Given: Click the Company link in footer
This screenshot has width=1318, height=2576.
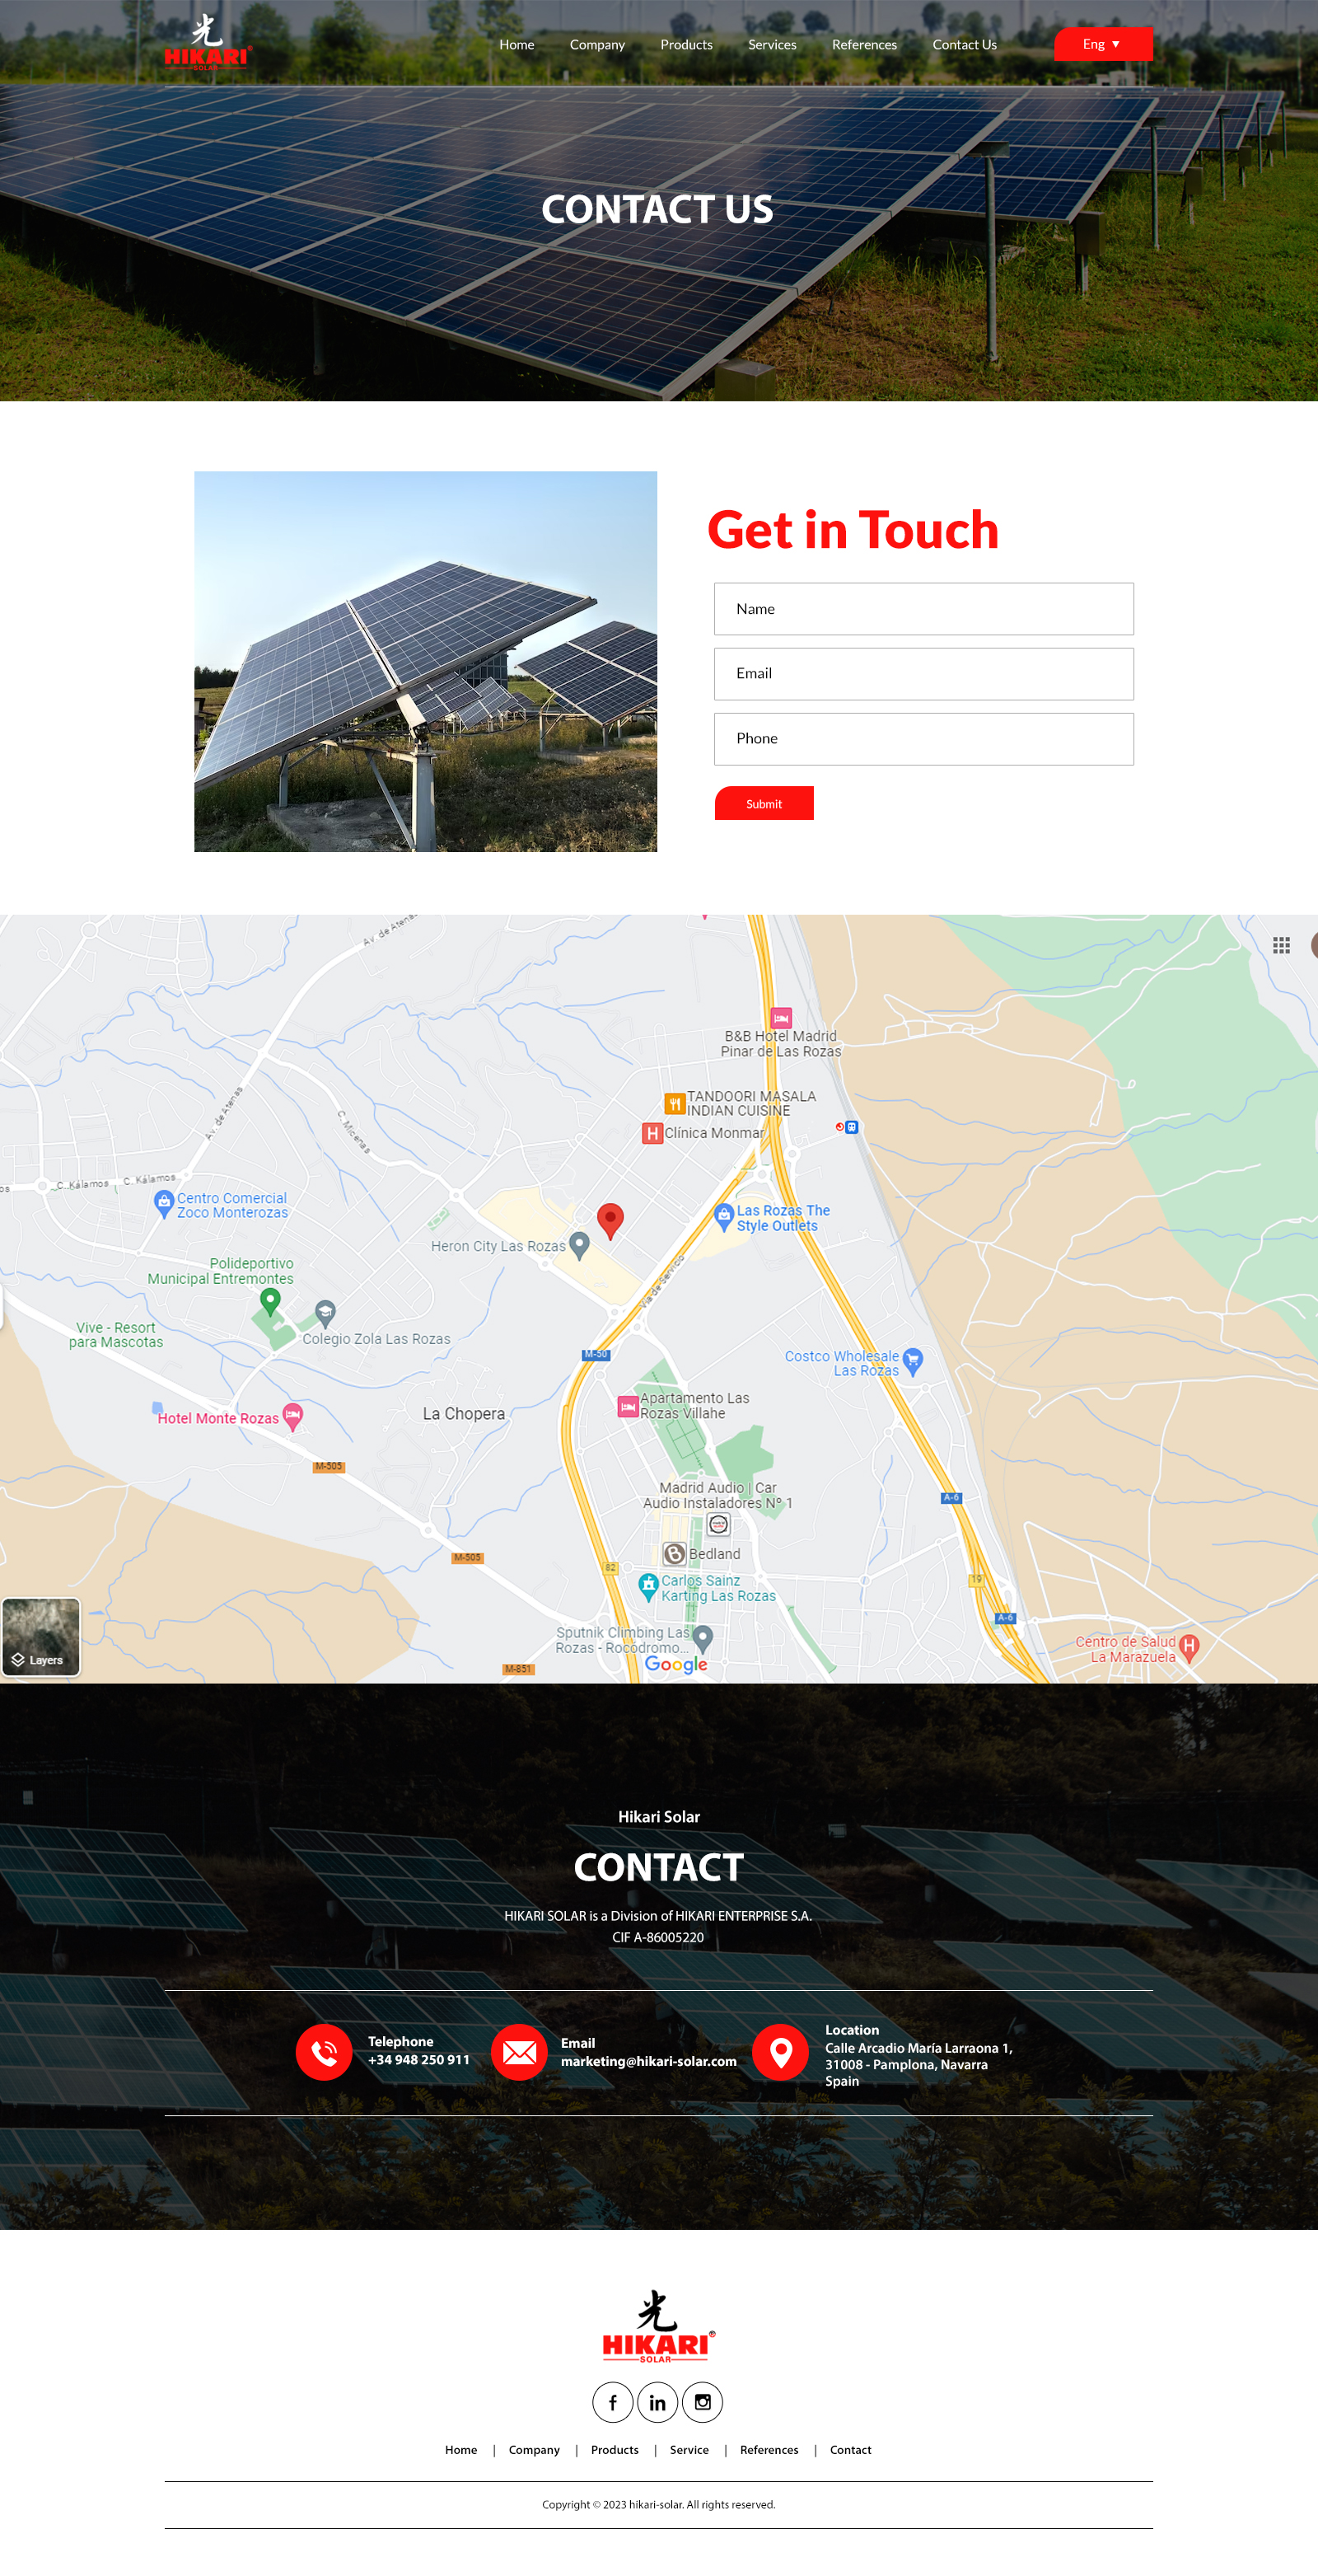Looking at the screenshot, I should 534,2450.
